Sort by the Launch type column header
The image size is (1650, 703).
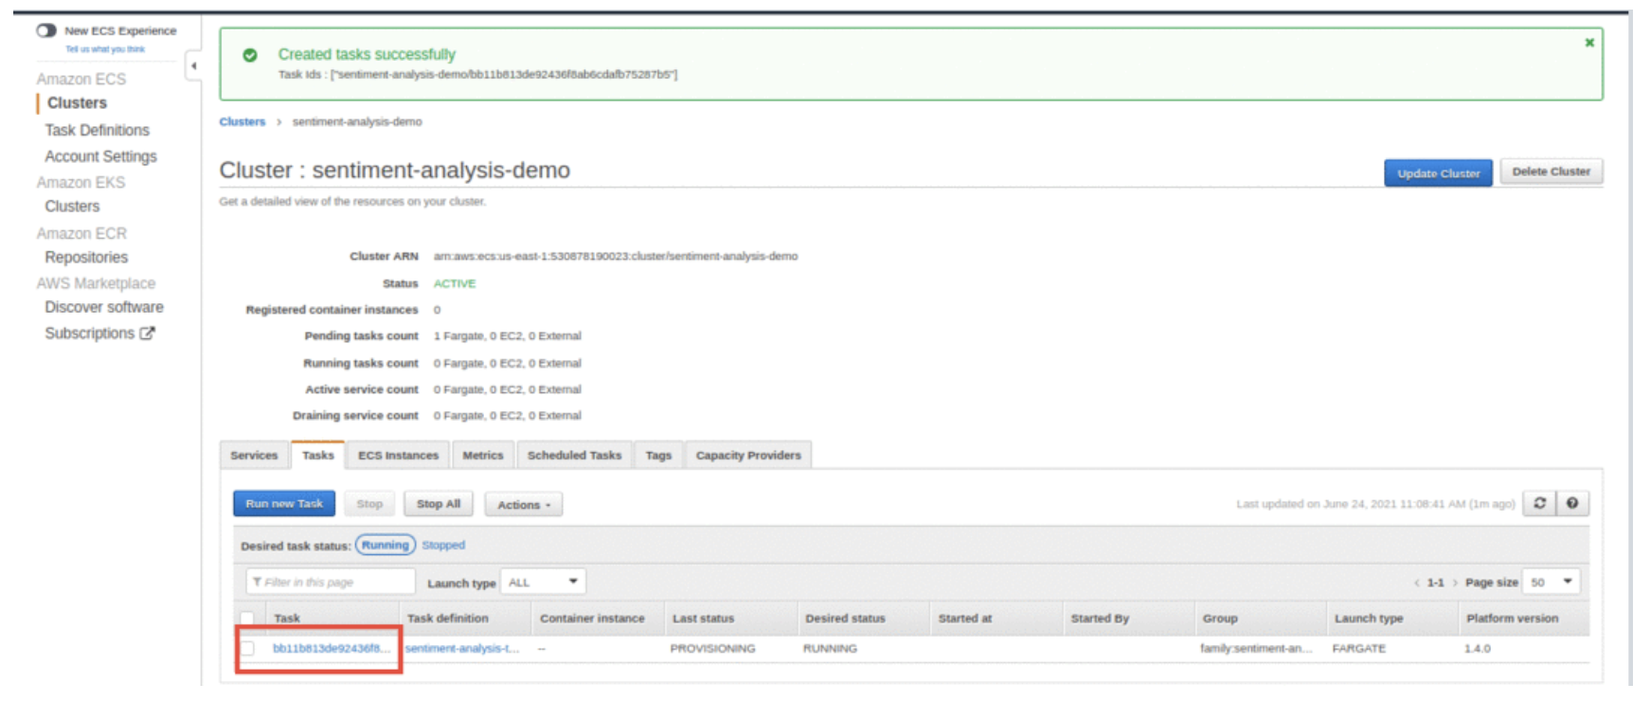1368,619
